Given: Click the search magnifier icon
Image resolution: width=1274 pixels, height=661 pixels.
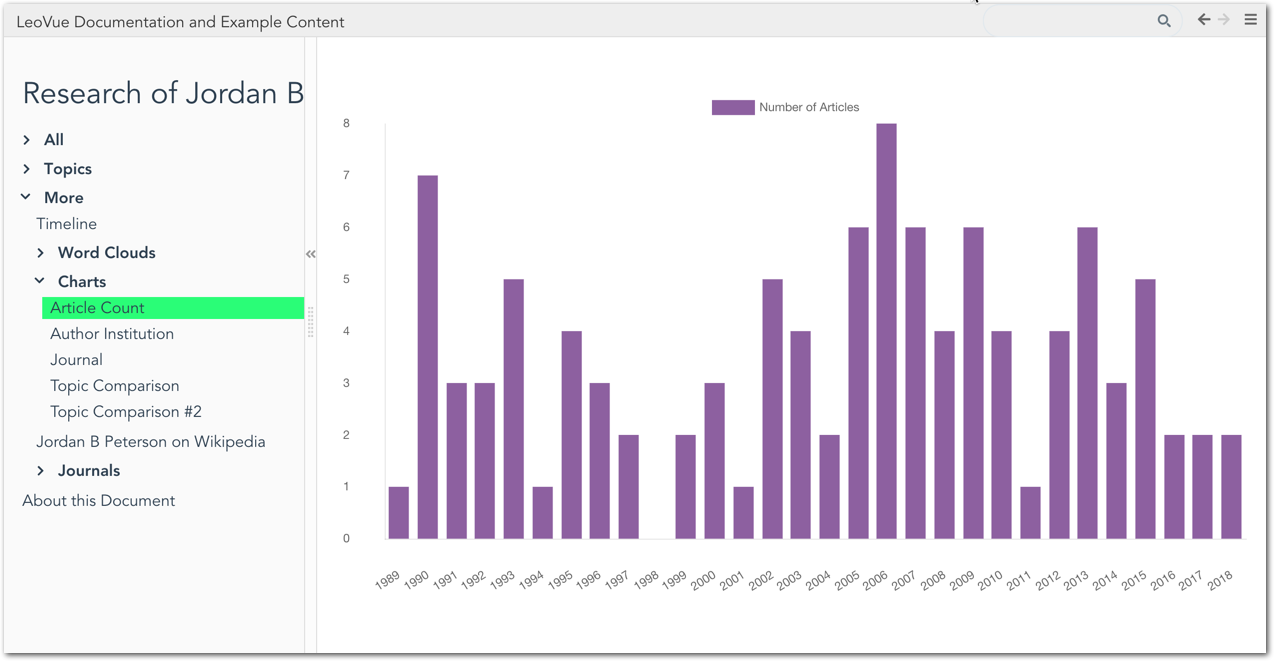Looking at the screenshot, I should coord(1164,20).
